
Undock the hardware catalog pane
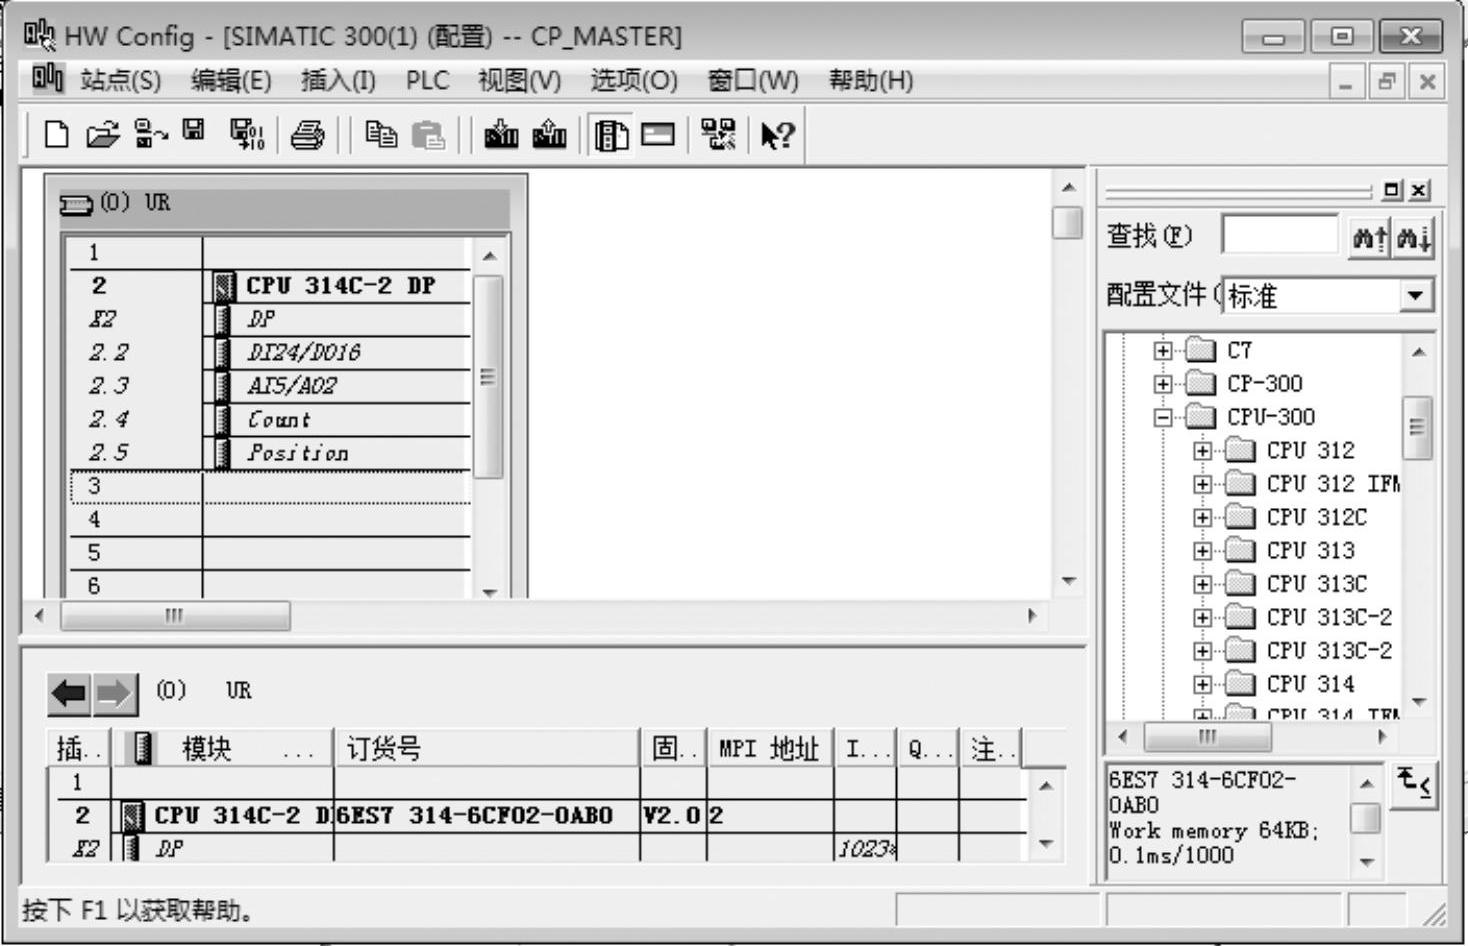(1392, 190)
